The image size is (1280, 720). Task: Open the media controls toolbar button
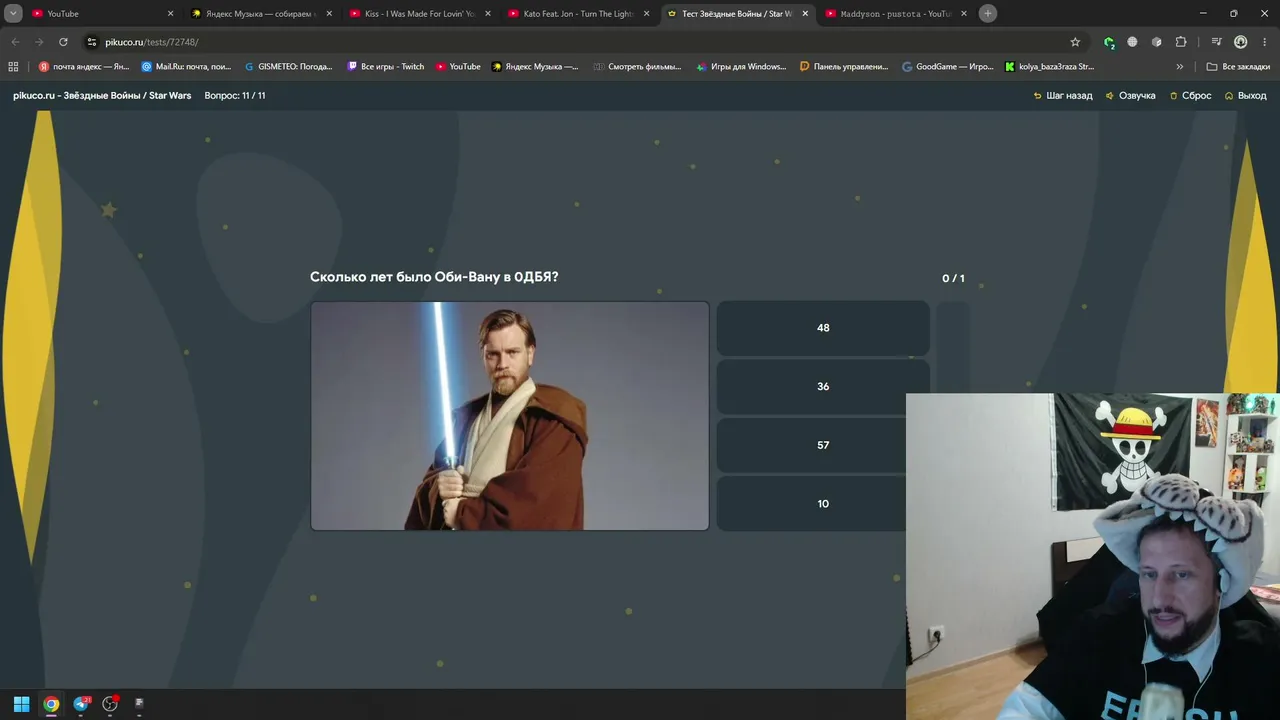(1216, 42)
